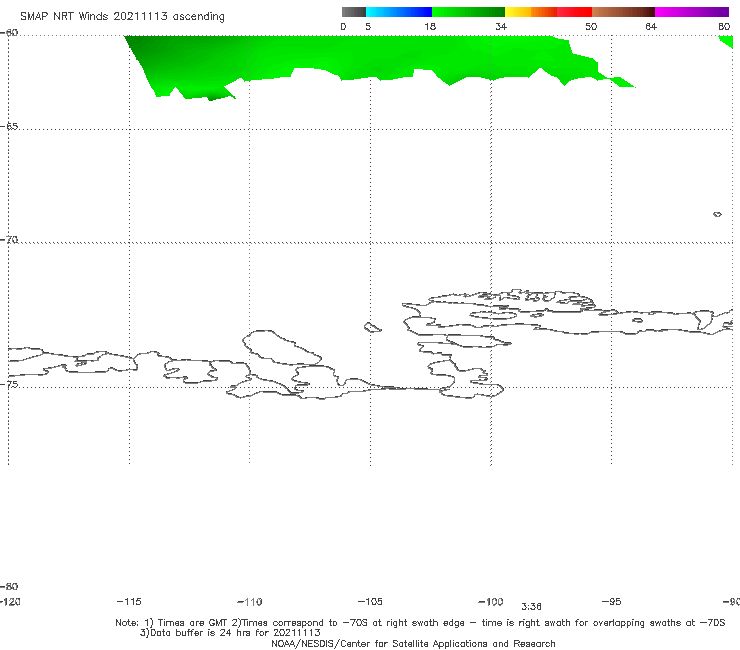
Task: Click the title 'SMAP NRT Winds 20211113 ascending'
Action: (x=122, y=16)
